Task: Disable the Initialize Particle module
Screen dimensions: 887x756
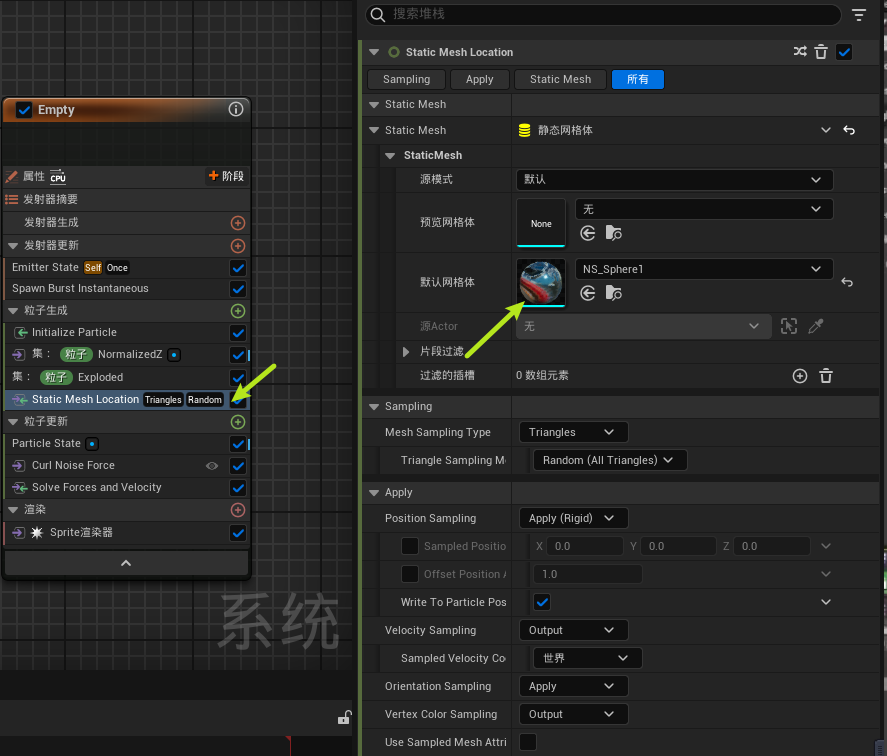Action: [x=238, y=333]
